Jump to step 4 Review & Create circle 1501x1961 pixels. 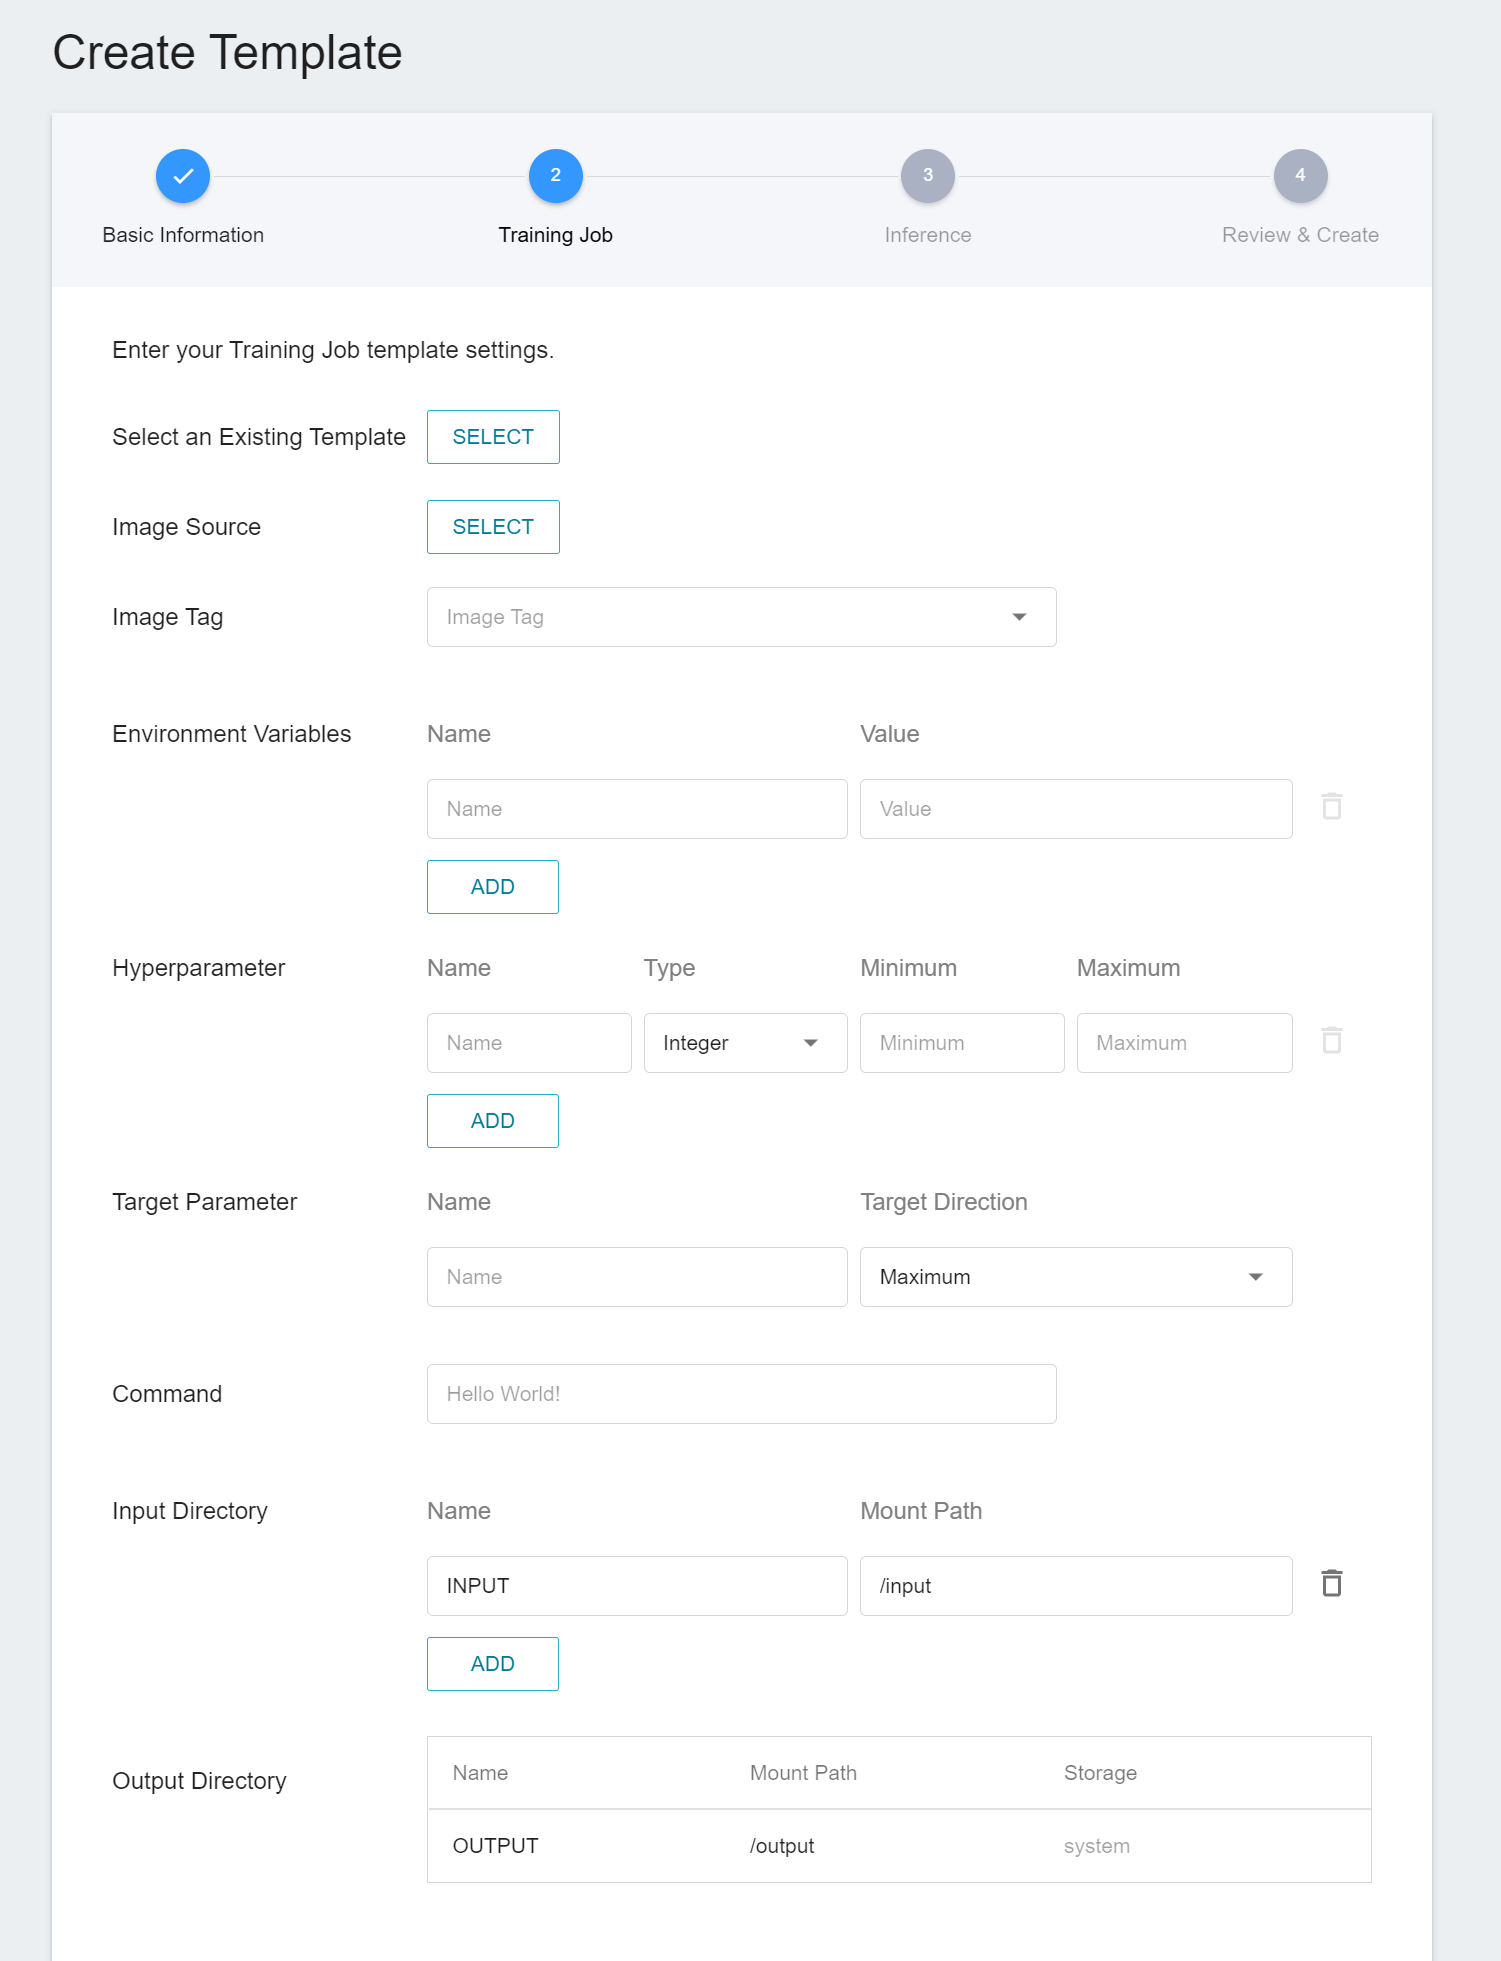pyautogui.click(x=1300, y=176)
